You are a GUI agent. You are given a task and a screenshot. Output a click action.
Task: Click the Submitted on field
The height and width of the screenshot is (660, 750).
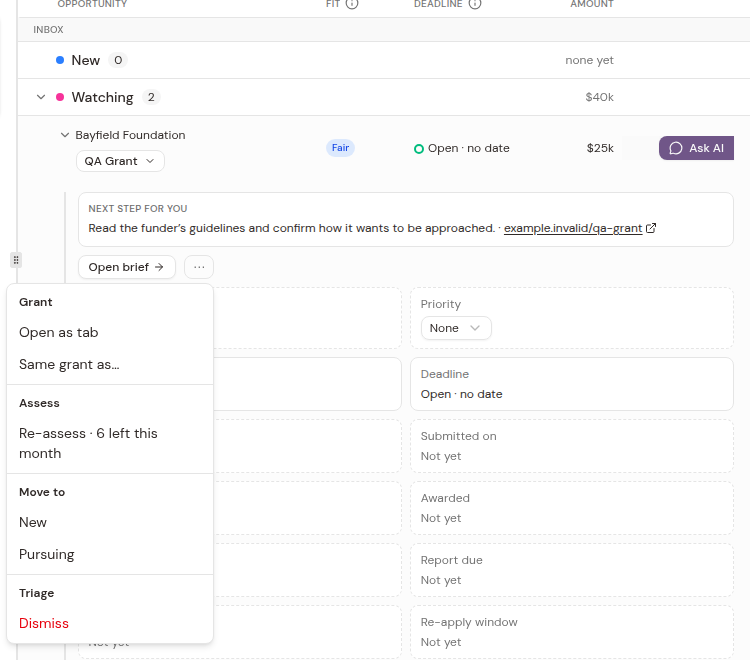(x=572, y=446)
